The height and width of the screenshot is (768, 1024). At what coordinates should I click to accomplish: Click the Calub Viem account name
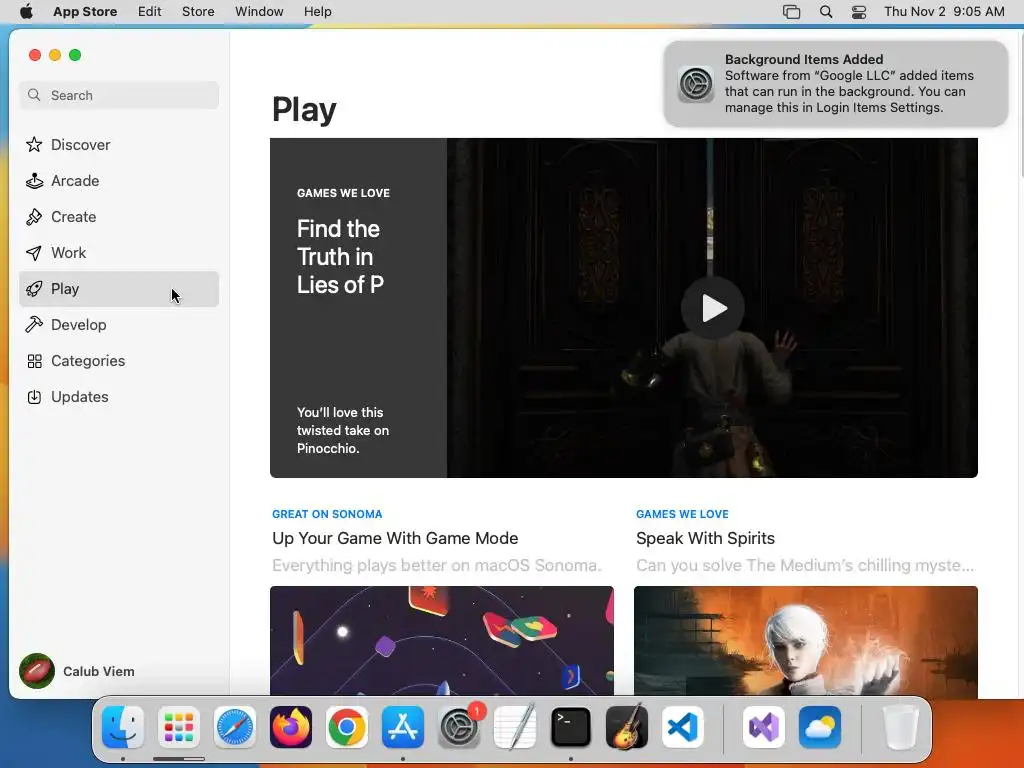pyautogui.click(x=99, y=671)
